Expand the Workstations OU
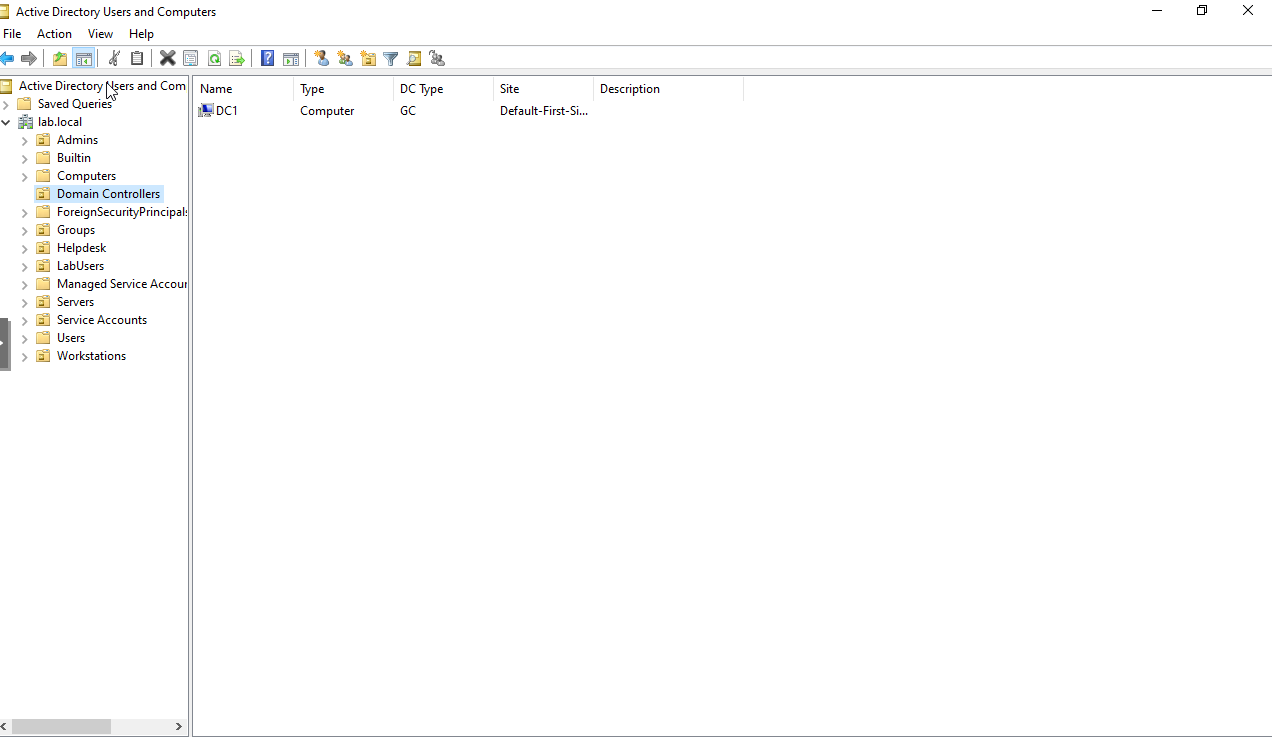The image size is (1272, 737). click(25, 356)
